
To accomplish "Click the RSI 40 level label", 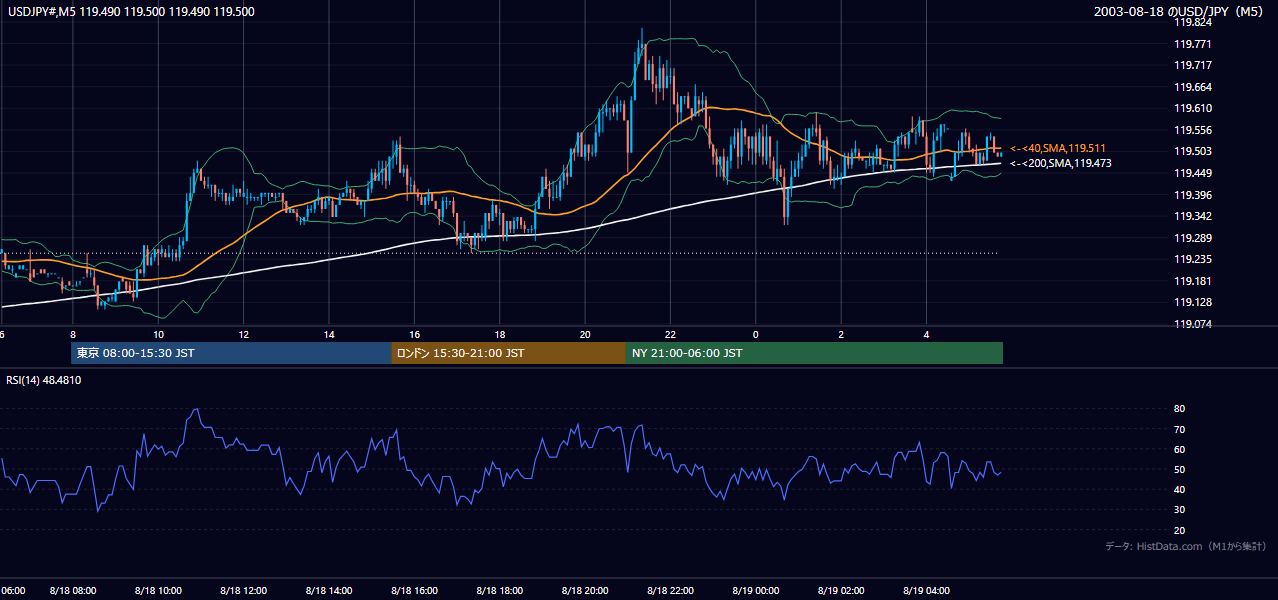I will (1180, 490).
